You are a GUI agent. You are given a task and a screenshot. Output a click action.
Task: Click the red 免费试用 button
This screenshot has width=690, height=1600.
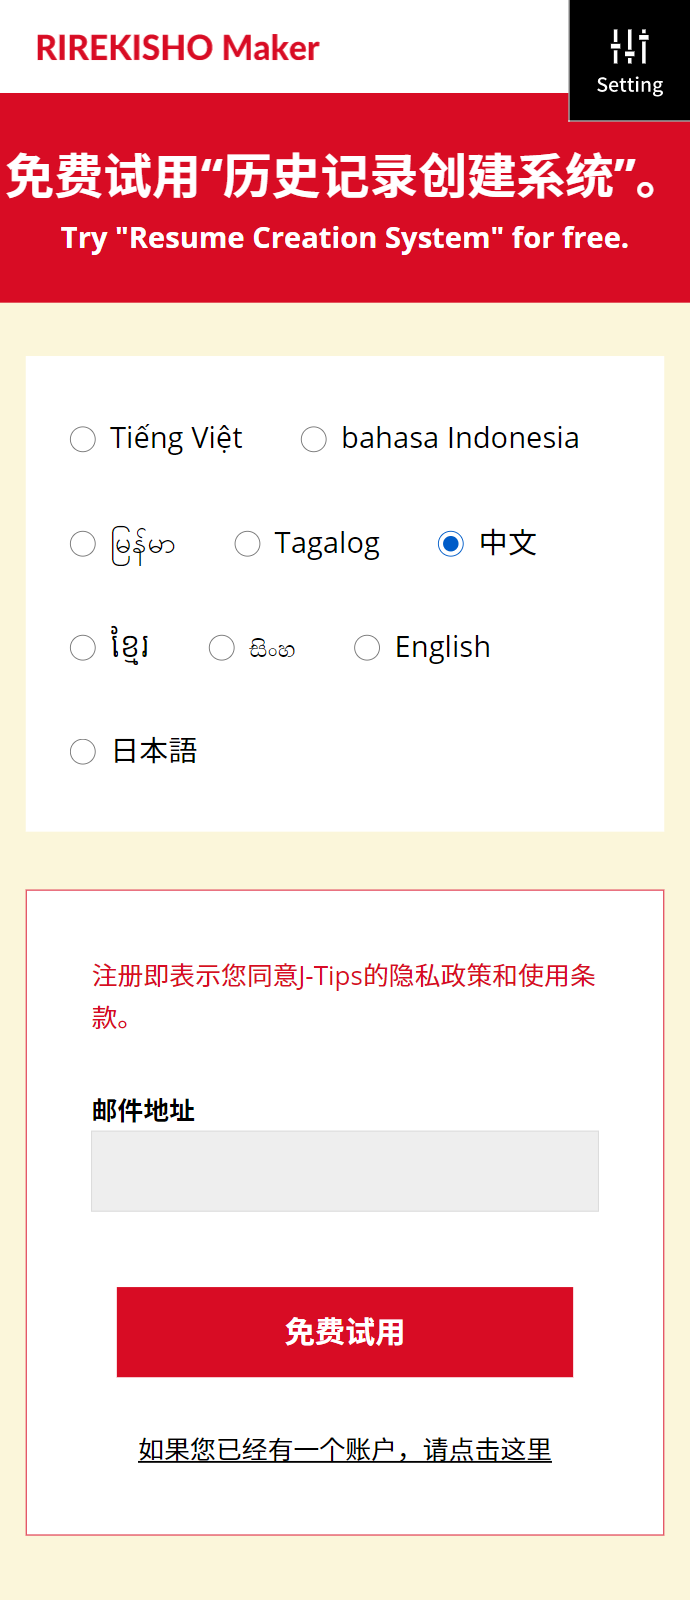(x=345, y=1332)
